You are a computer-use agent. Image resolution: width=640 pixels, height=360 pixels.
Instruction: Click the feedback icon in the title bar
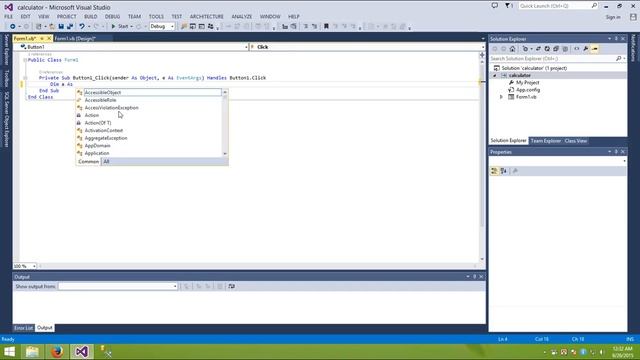tap(495, 6)
